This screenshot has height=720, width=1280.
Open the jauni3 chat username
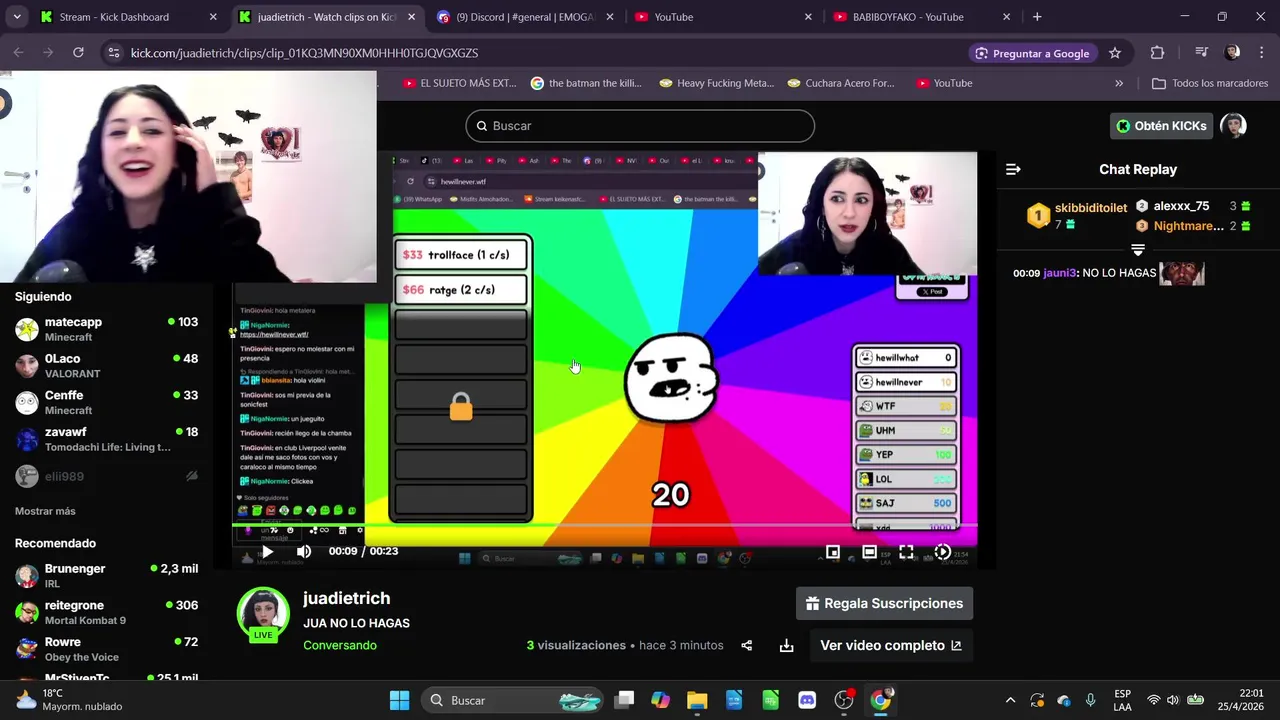pyautogui.click(x=1060, y=273)
